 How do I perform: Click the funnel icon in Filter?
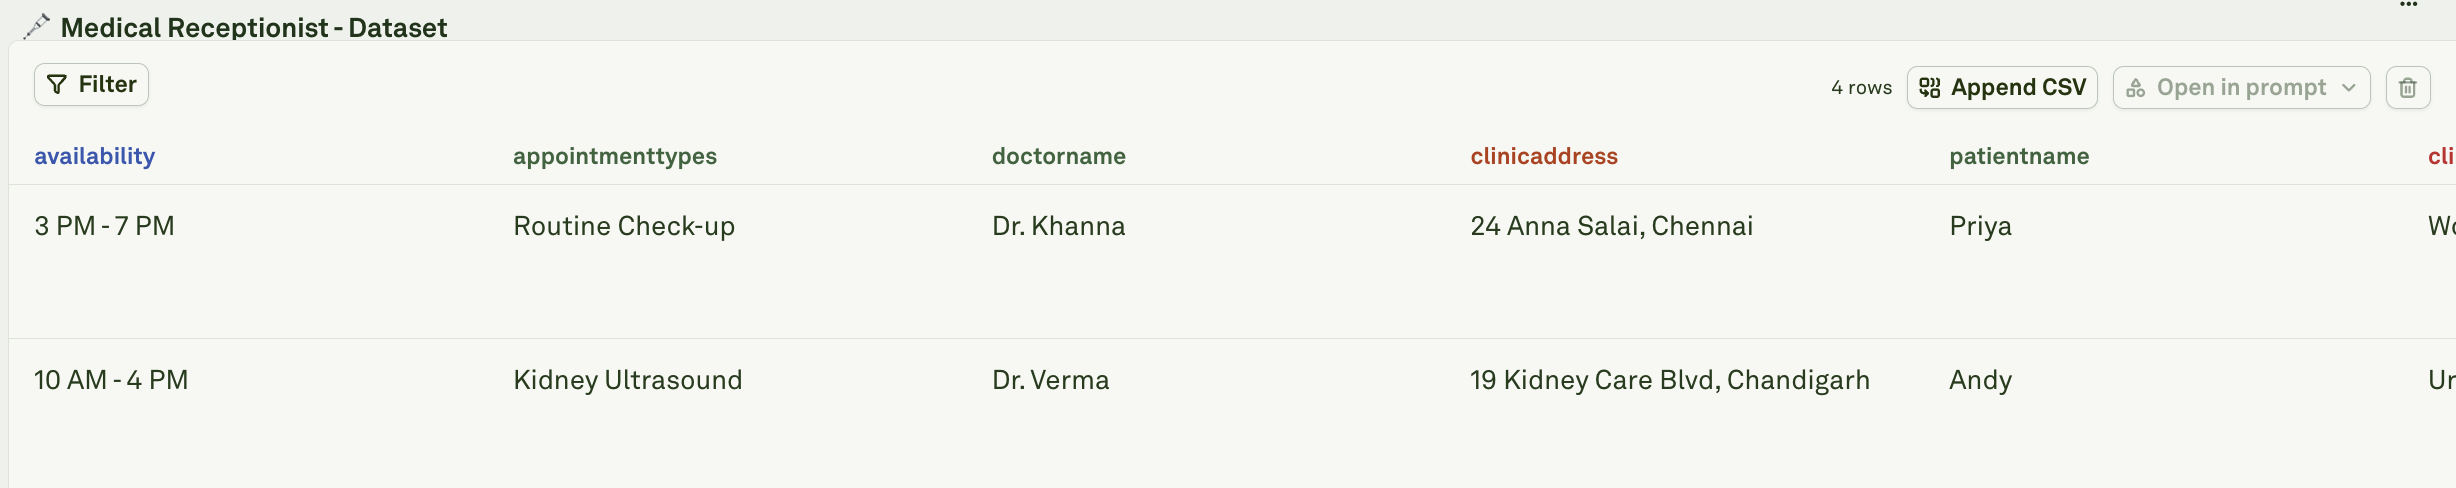pyautogui.click(x=57, y=85)
